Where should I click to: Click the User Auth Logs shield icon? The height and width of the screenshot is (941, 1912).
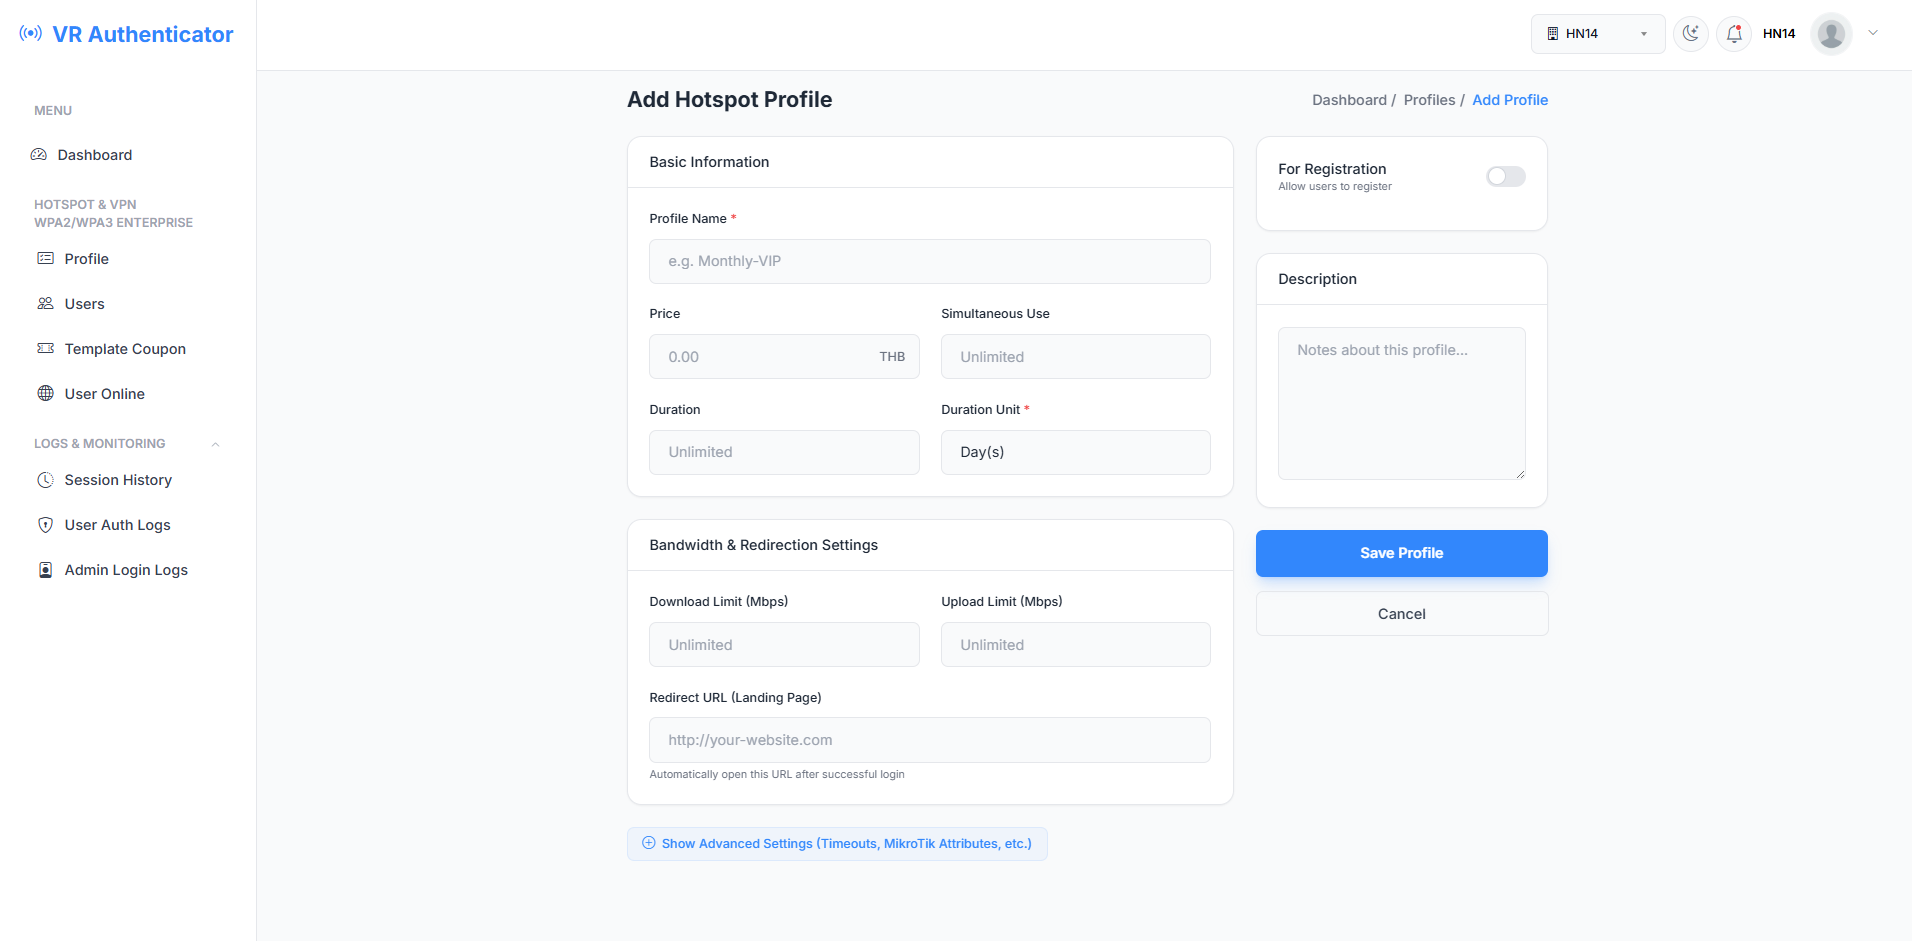pyautogui.click(x=45, y=525)
